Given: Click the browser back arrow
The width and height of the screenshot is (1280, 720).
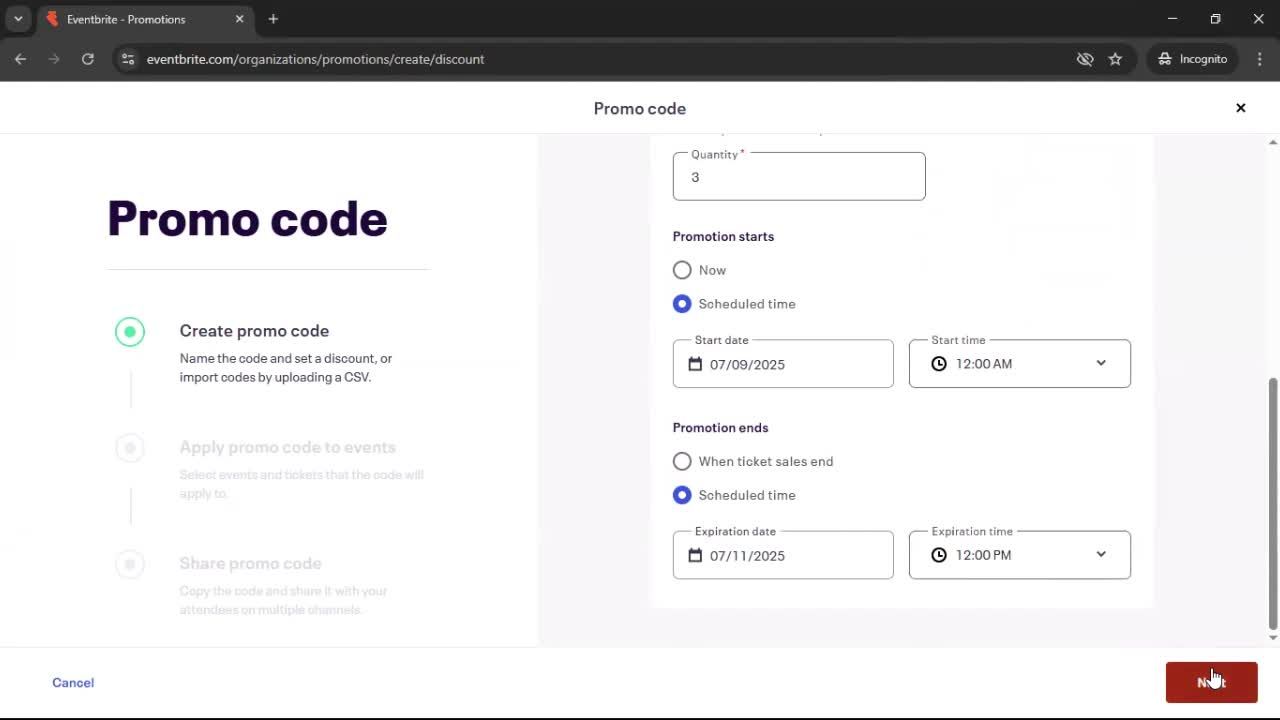Looking at the screenshot, I should (20, 59).
